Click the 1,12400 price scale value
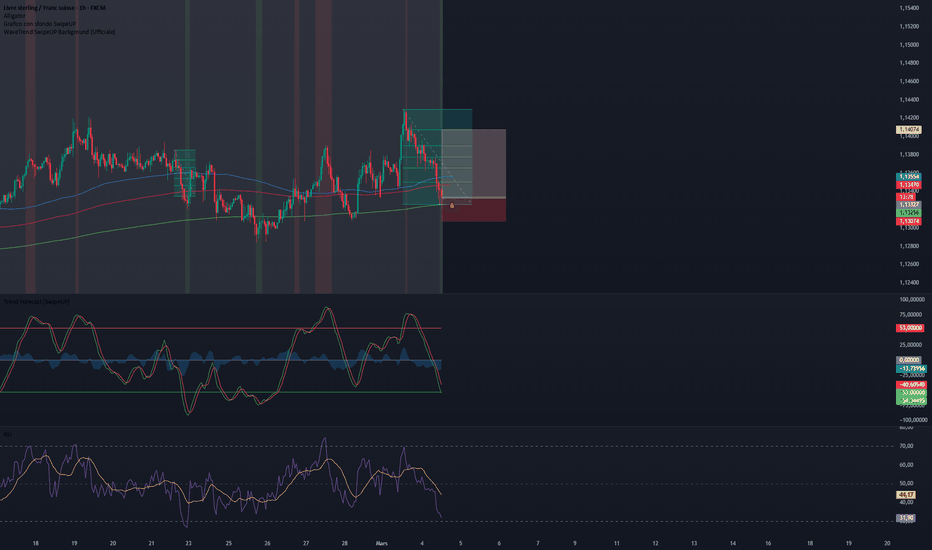Screen dimensions: 932x550 (909, 282)
